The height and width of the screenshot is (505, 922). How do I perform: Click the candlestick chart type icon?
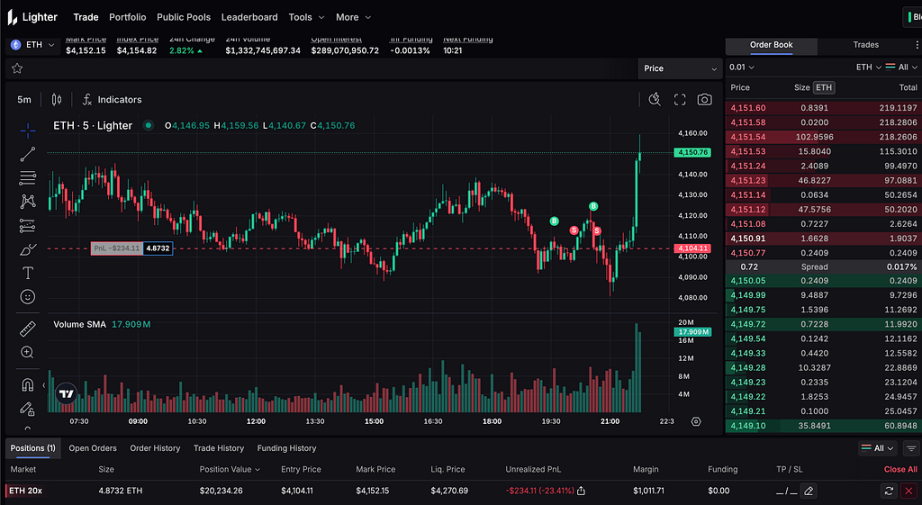56,100
